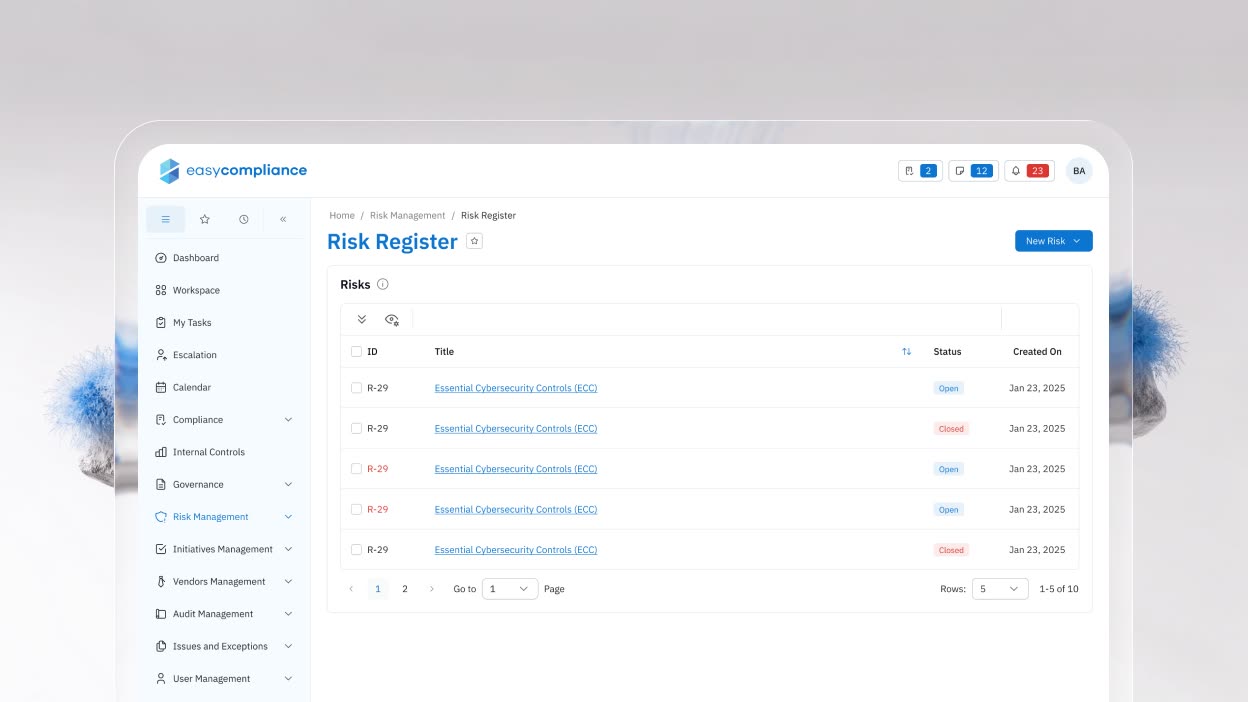Screen dimensions: 1248x702
Task: Select page 1 in pagination
Action: click(378, 589)
